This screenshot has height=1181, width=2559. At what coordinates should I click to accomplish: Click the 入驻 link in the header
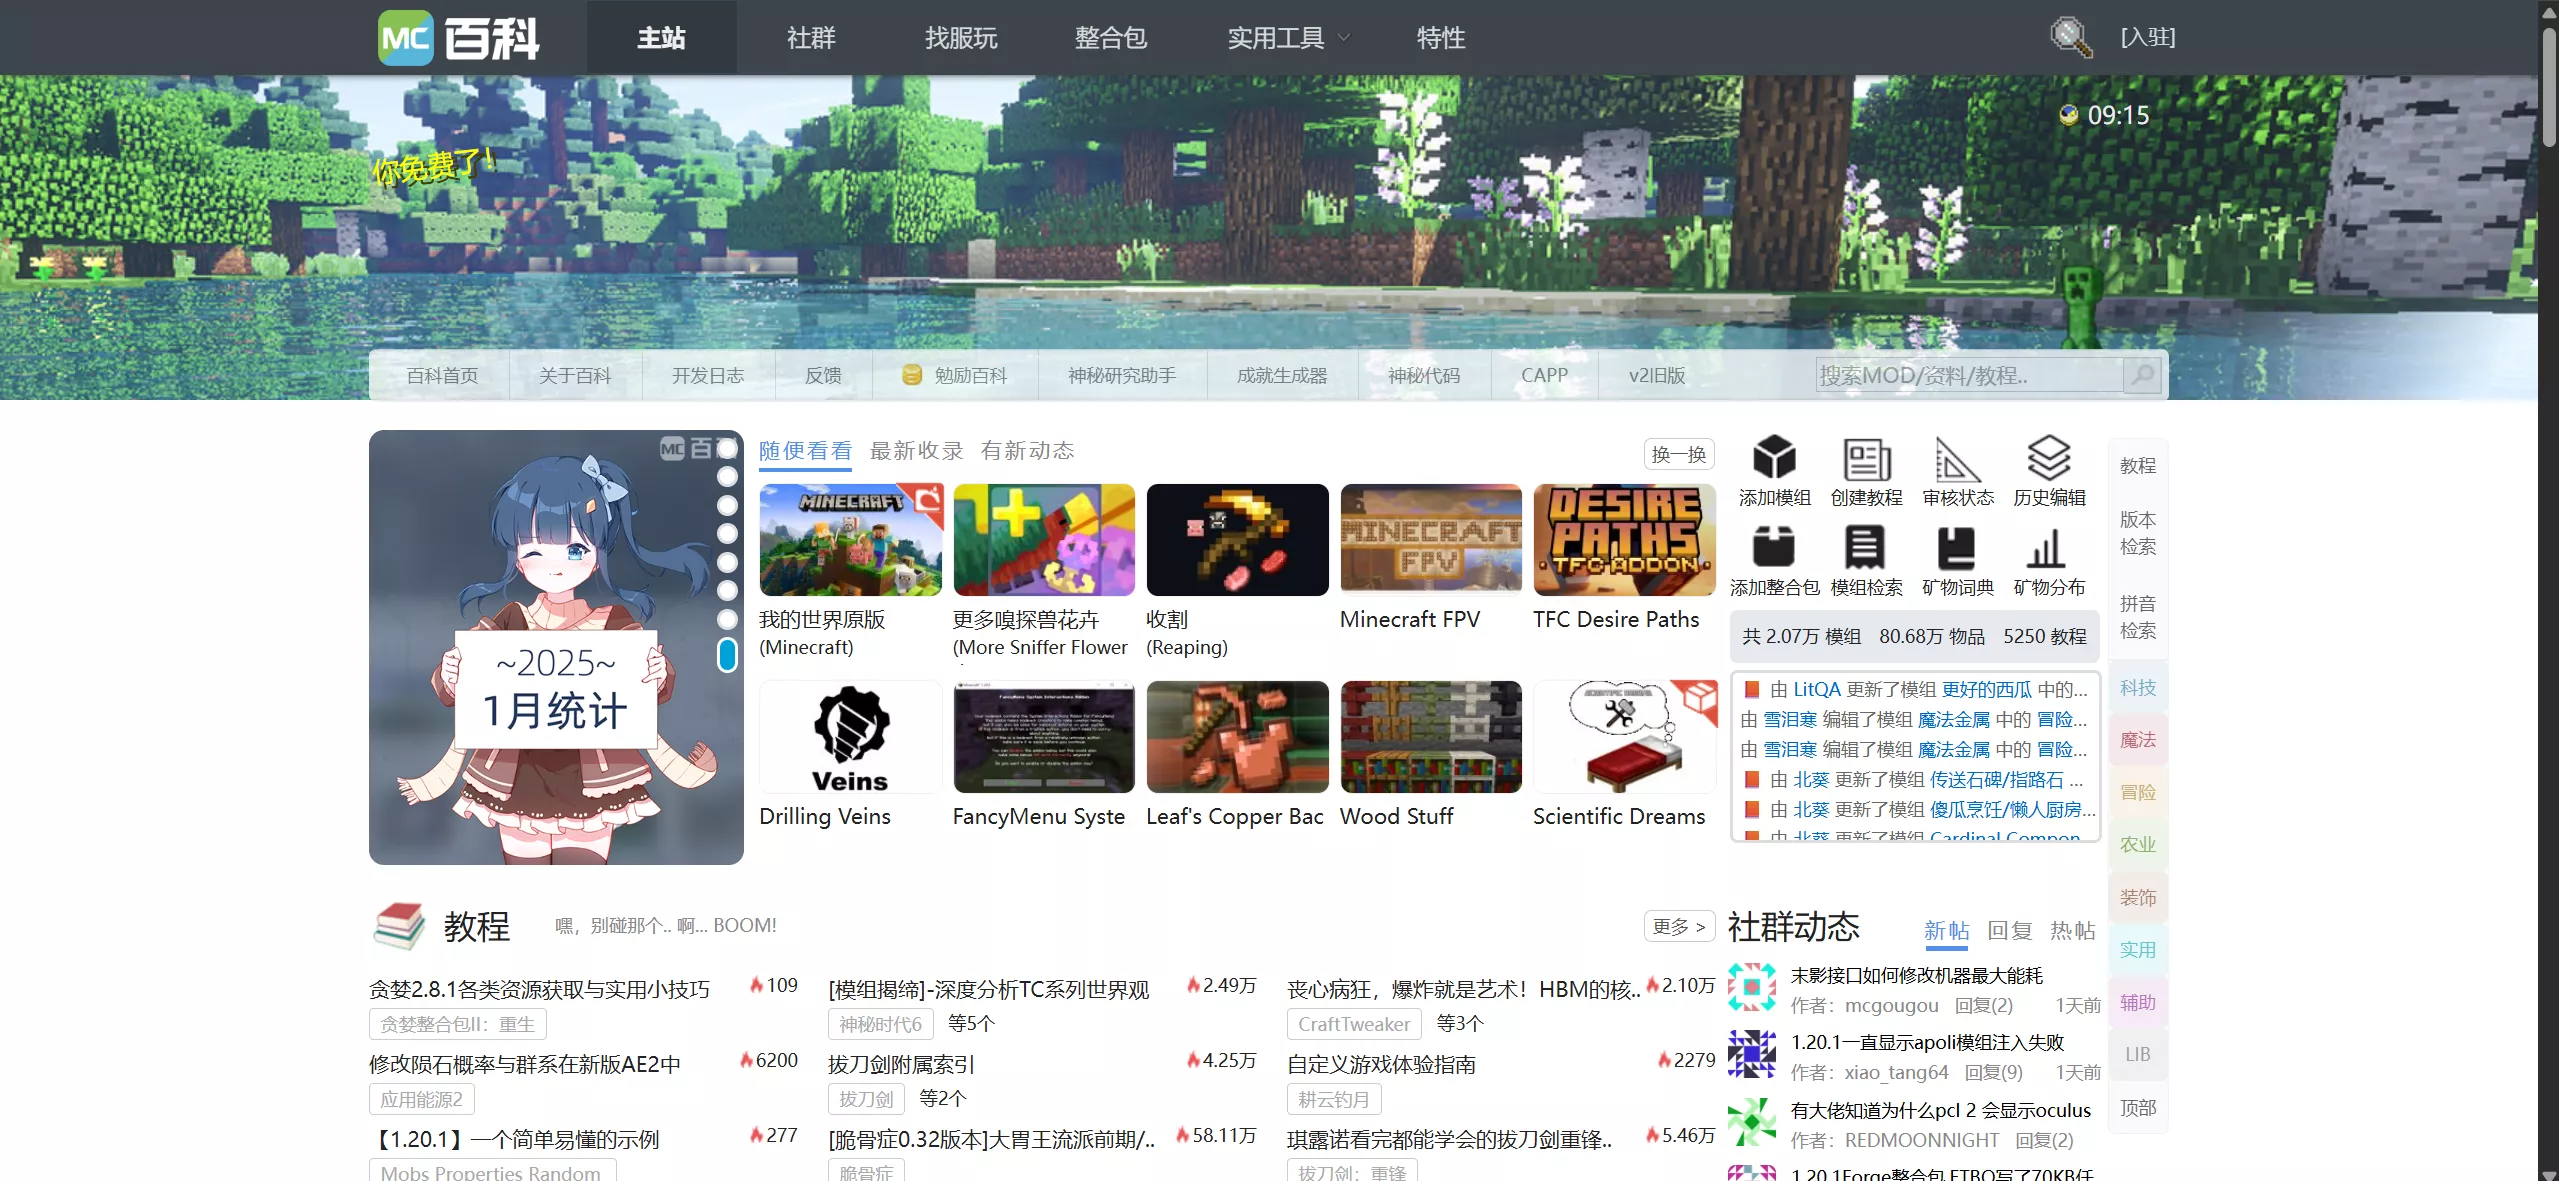point(2148,36)
